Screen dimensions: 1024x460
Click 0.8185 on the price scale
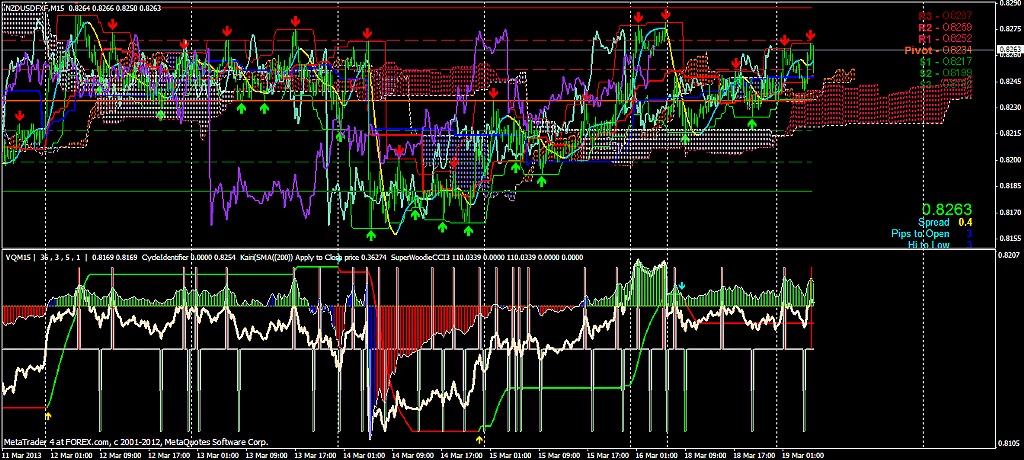pos(1010,186)
